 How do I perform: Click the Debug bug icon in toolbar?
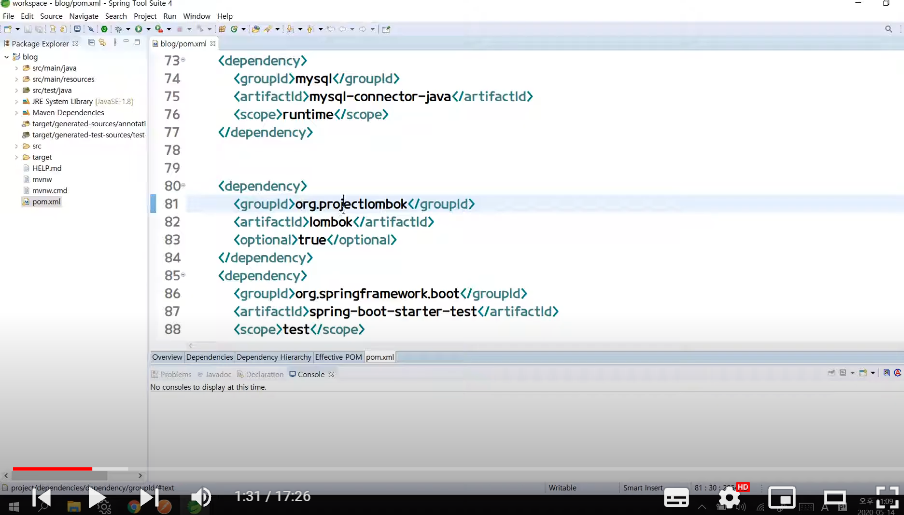(x=118, y=29)
